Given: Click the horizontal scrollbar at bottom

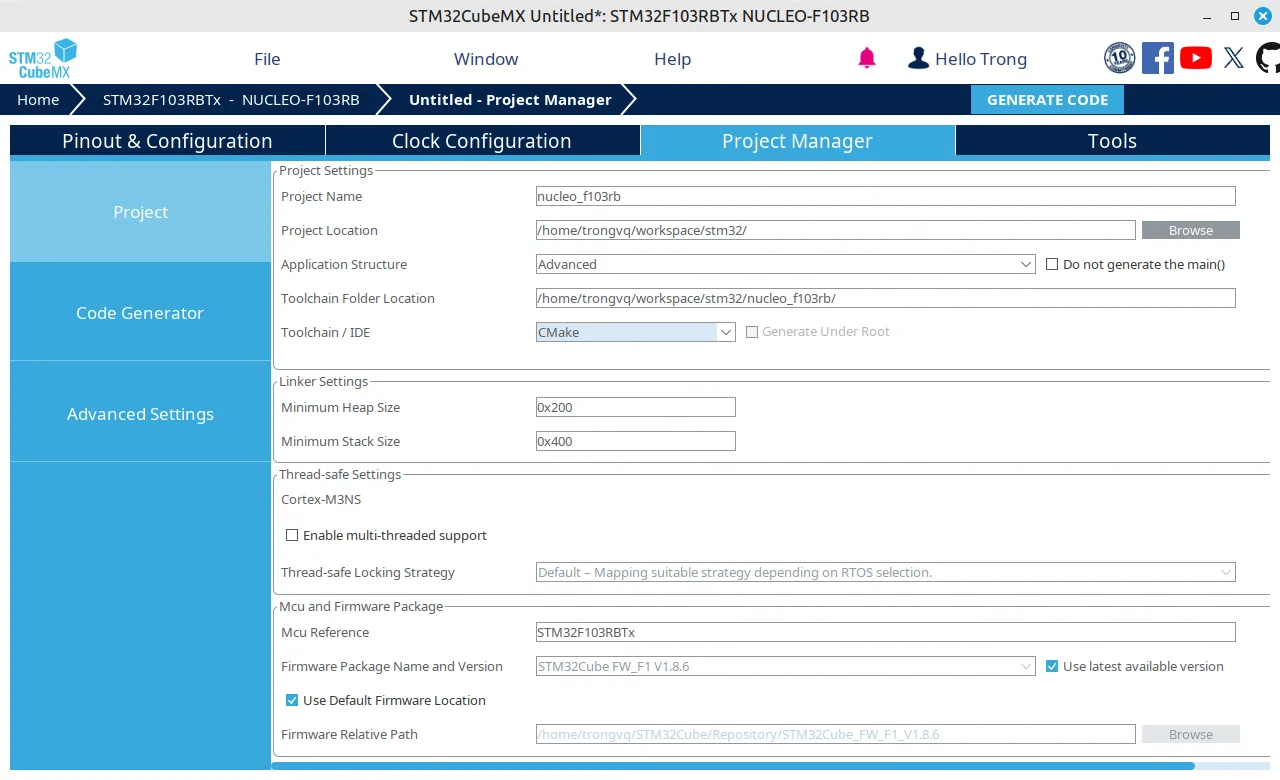Looking at the screenshot, I should click(x=732, y=766).
